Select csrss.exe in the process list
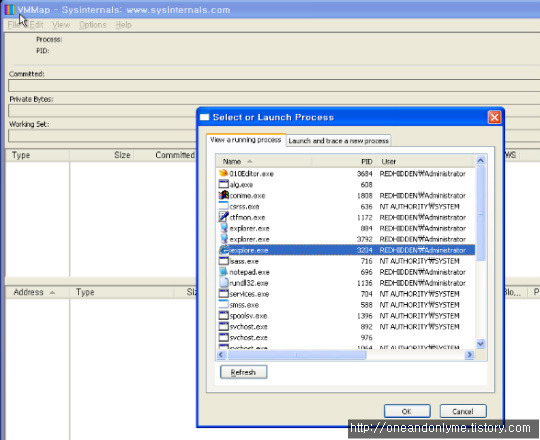This screenshot has width=540, height=440. pyautogui.click(x=244, y=207)
